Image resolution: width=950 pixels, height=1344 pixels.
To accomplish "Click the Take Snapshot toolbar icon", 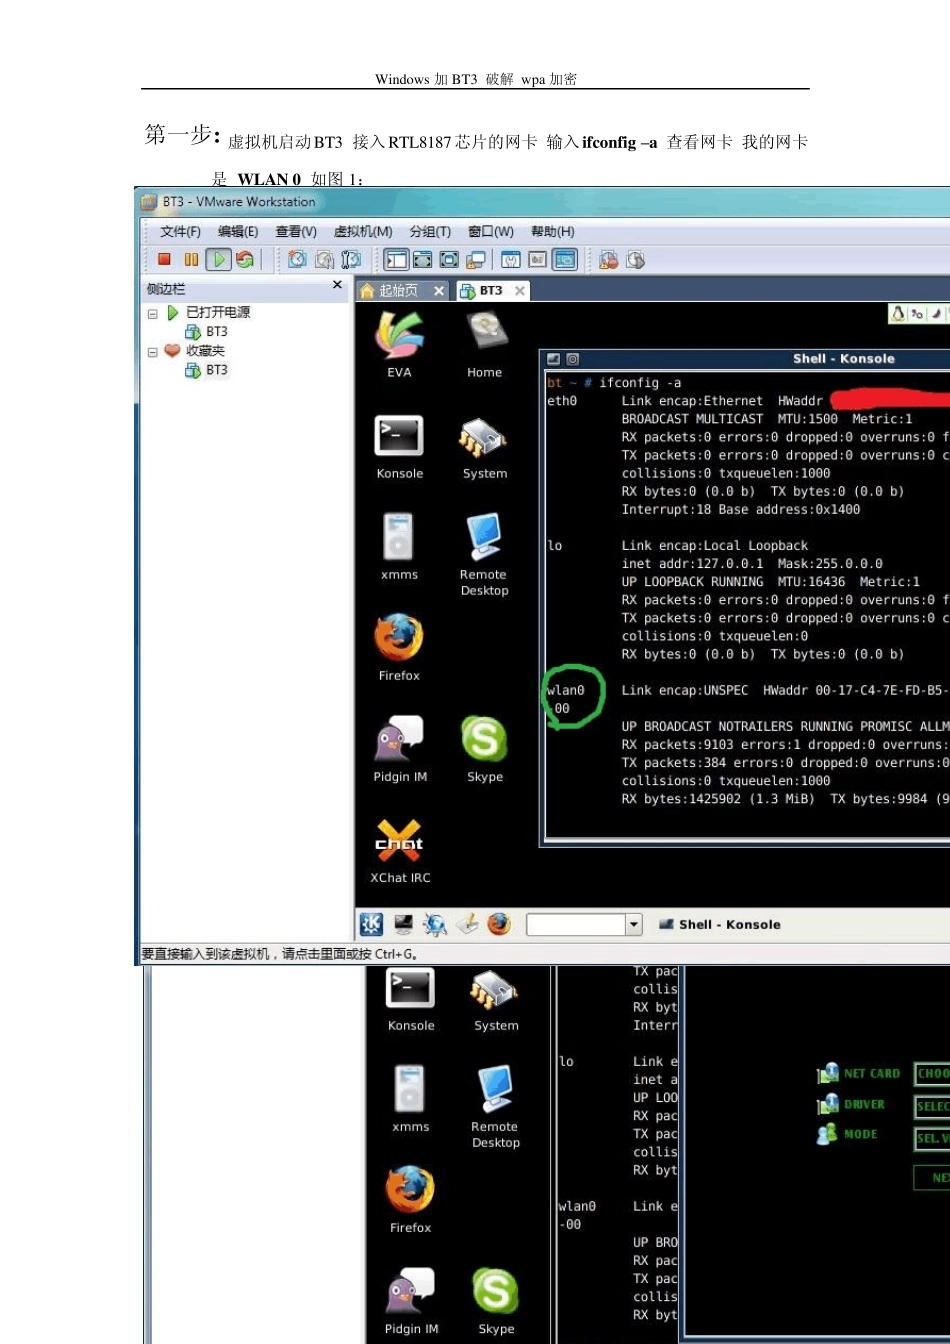I will point(297,260).
